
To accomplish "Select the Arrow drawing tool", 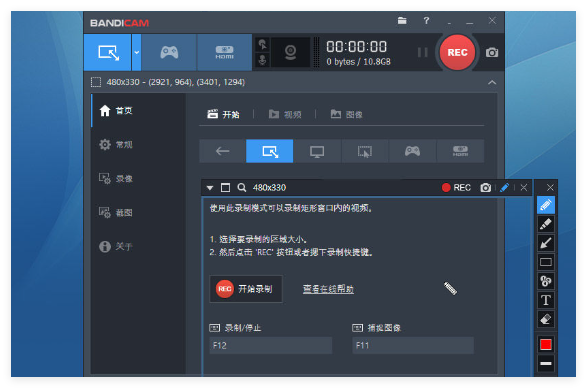I will (x=546, y=243).
